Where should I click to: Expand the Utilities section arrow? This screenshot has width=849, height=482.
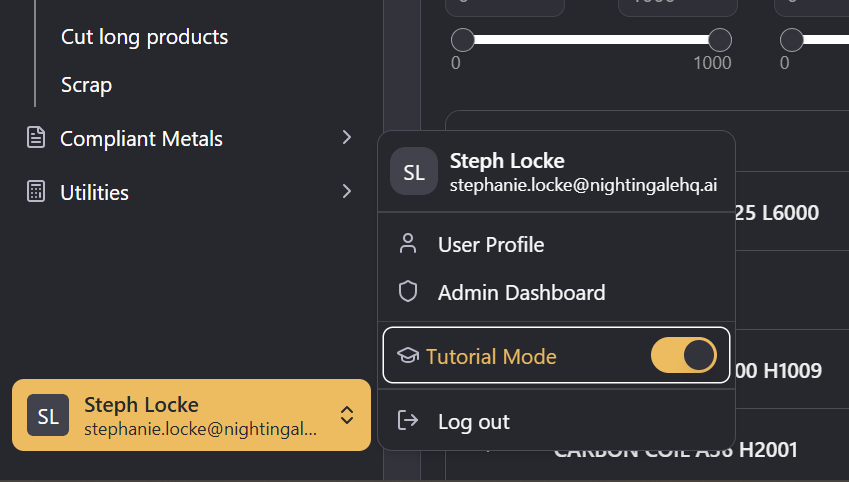click(346, 191)
